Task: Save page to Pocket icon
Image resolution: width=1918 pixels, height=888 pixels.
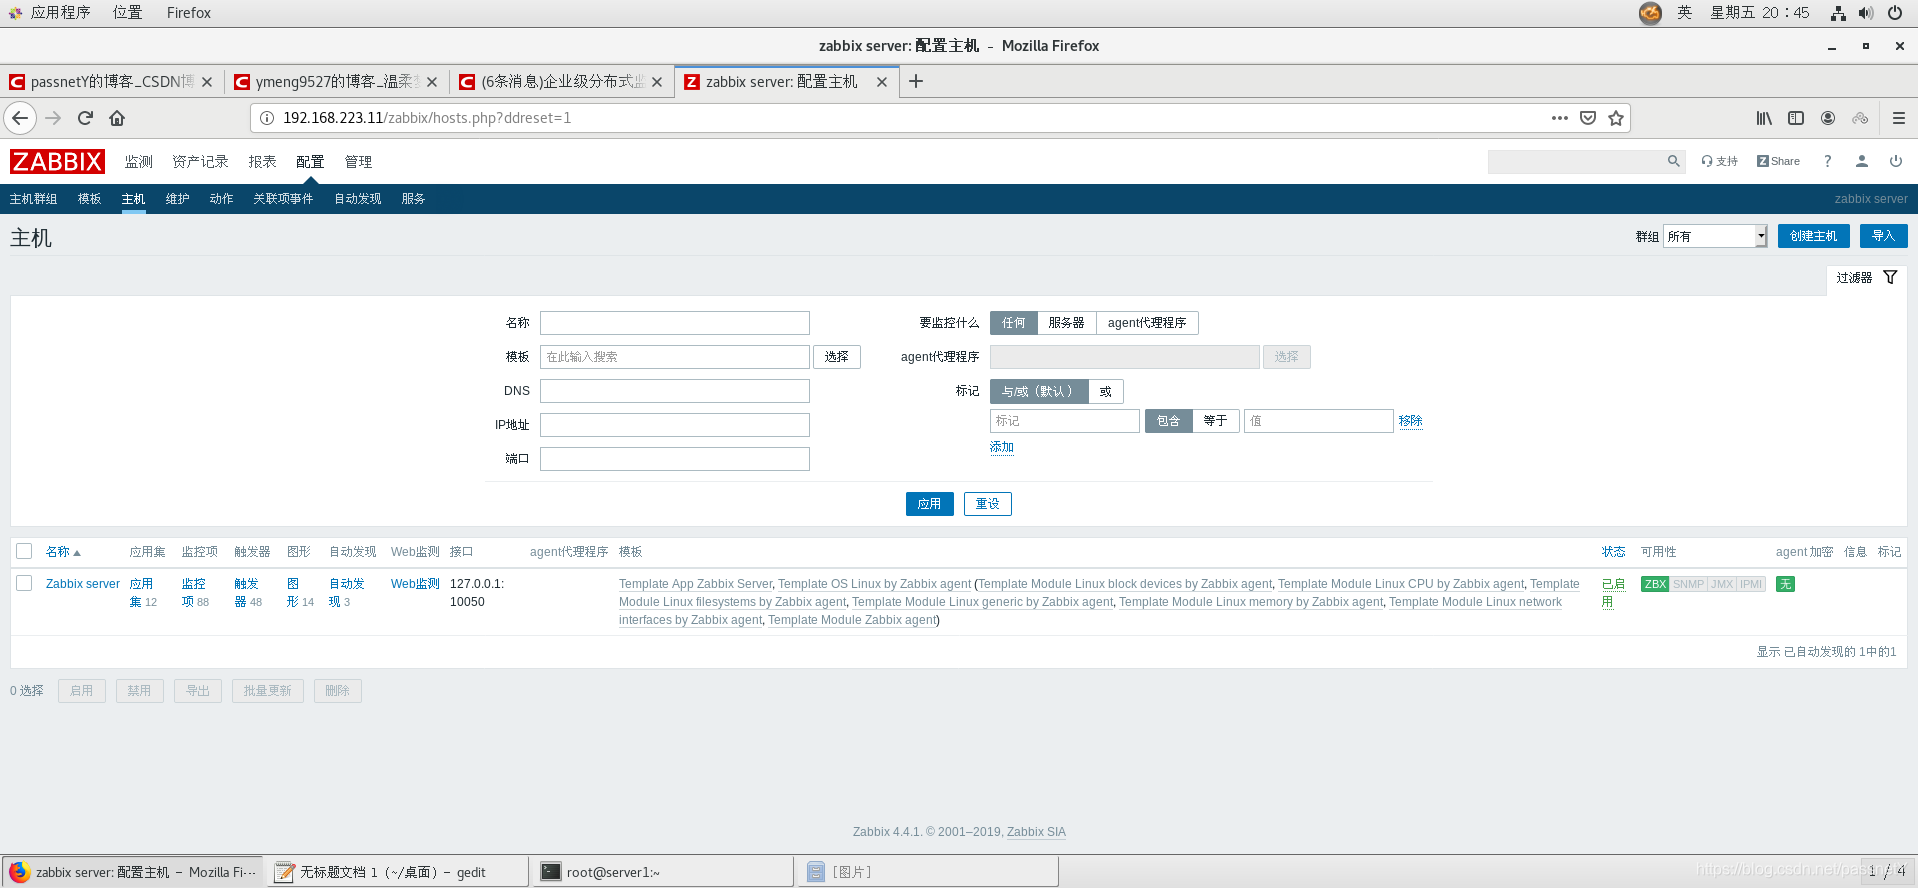Action: pyautogui.click(x=1587, y=118)
